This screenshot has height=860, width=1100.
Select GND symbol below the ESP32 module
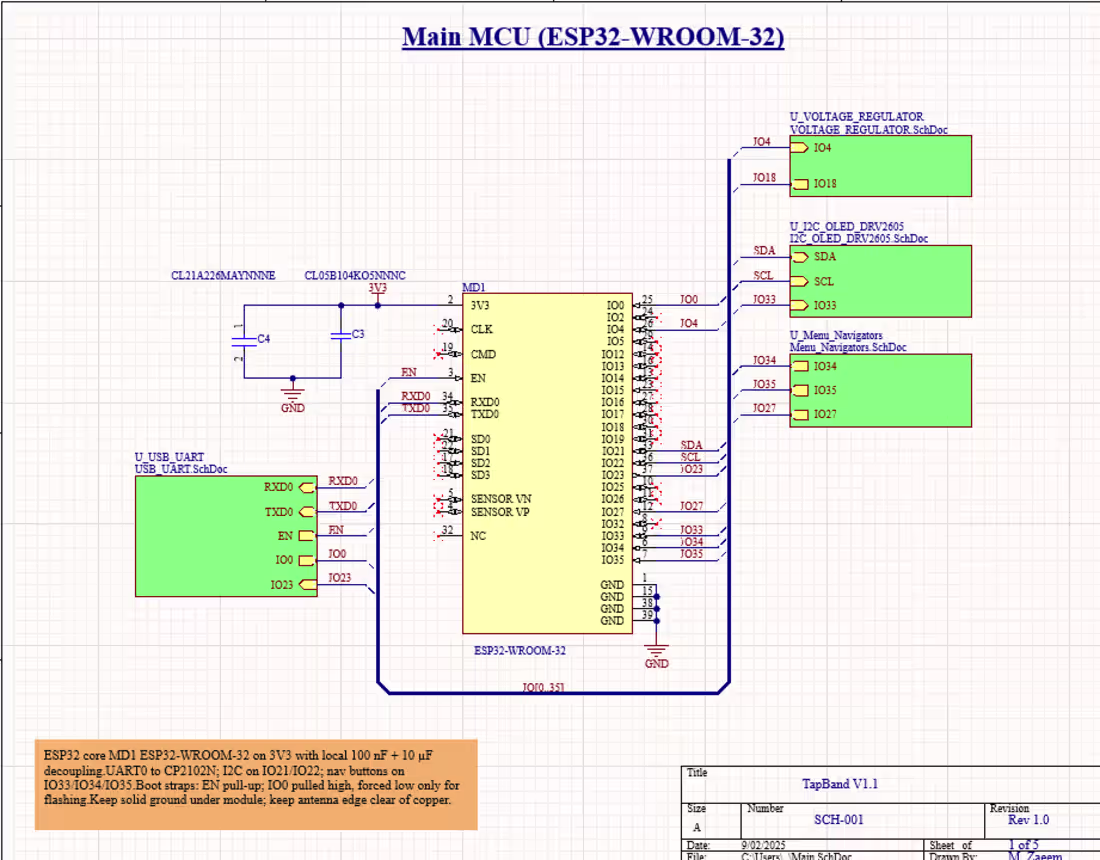[x=657, y=652]
